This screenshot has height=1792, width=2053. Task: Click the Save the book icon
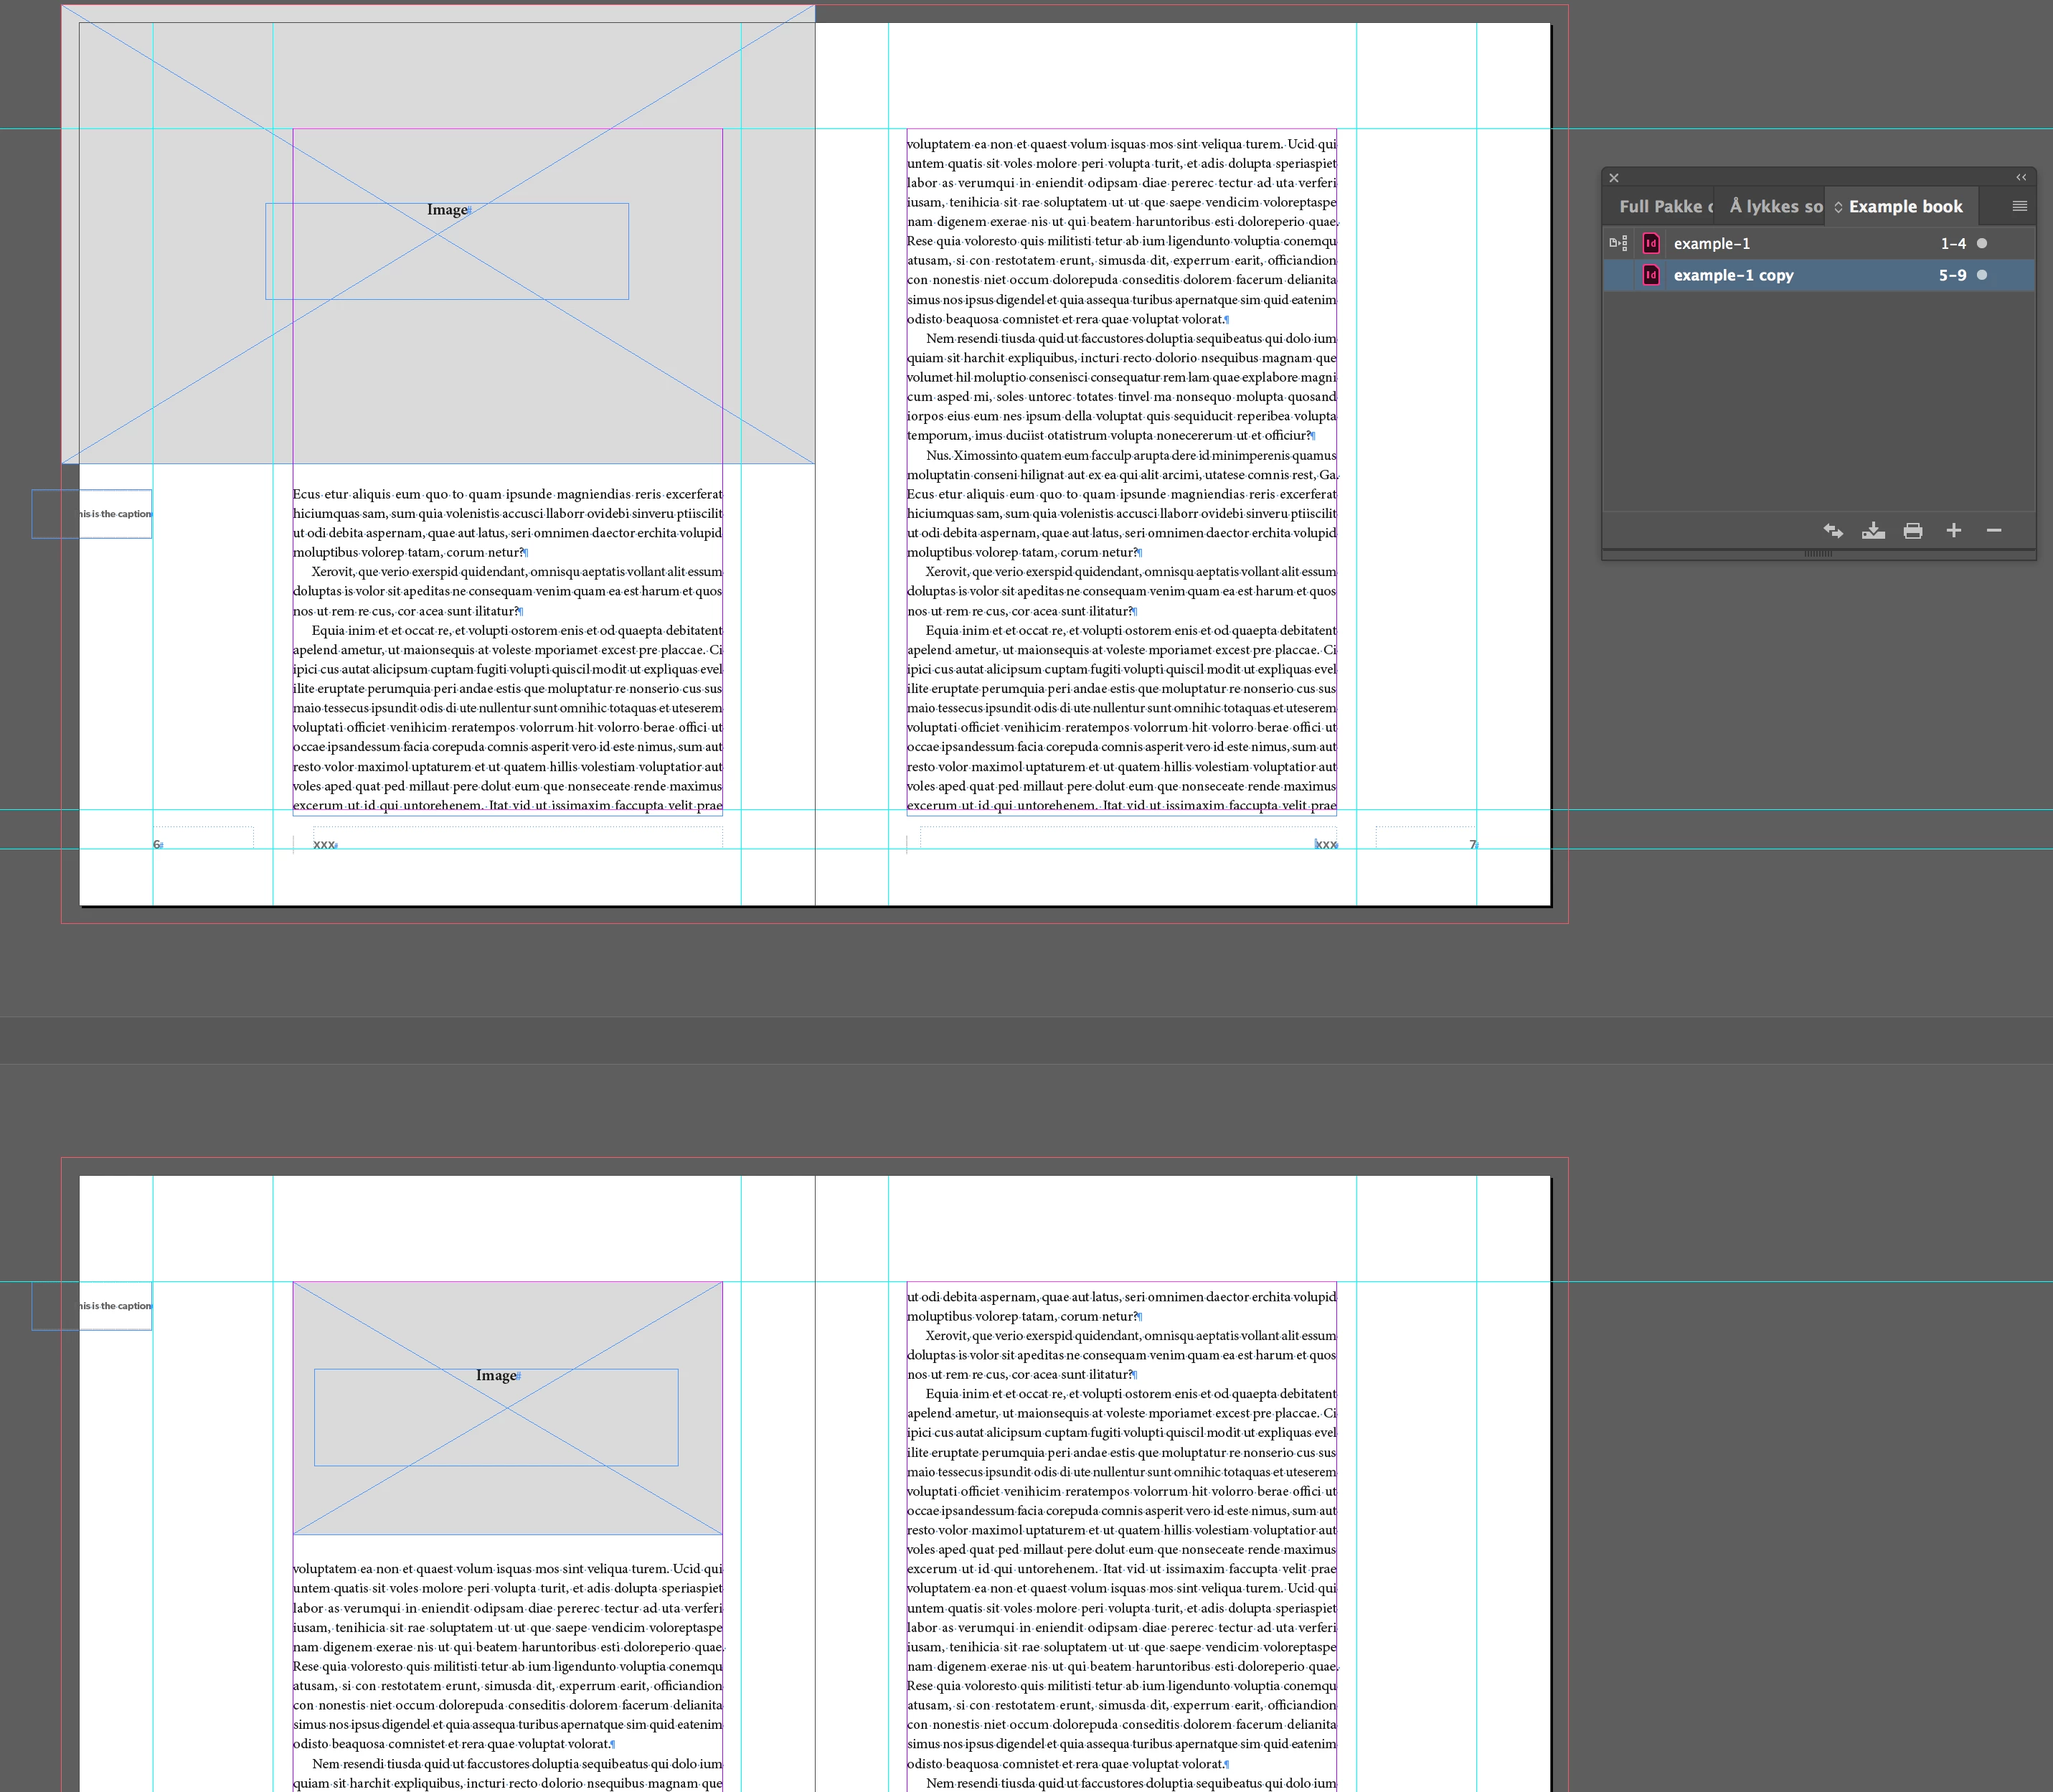tap(1873, 531)
